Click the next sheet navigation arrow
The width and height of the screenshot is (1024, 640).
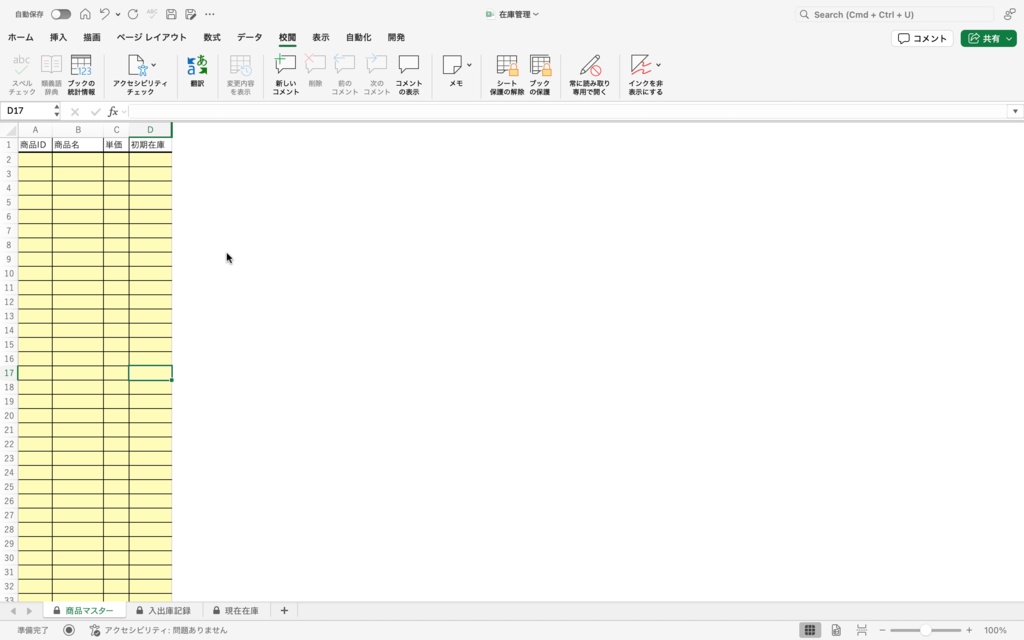[x=29, y=611]
